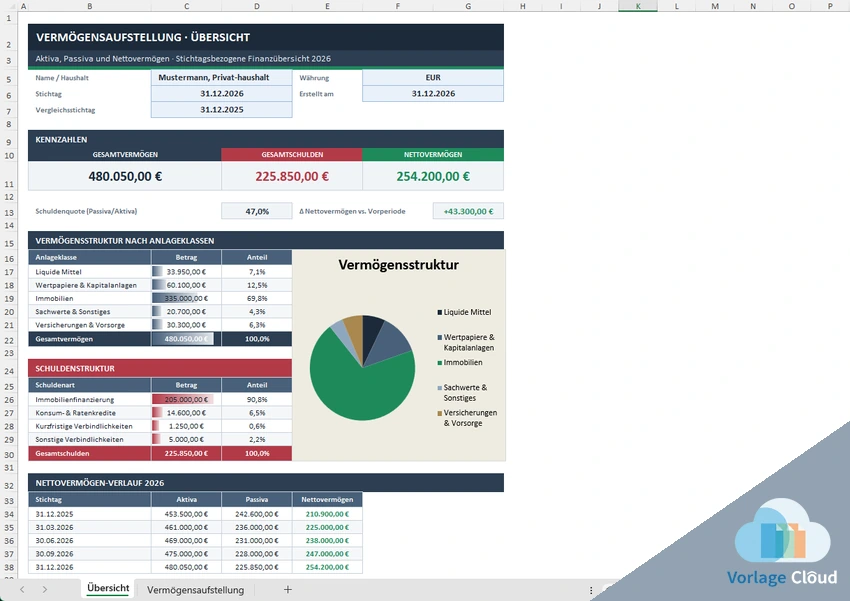The image size is (850, 601).
Task: Click Kurzfristige Verbindlichkeiten amount 1.250,00 €
Action: (x=186, y=426)
